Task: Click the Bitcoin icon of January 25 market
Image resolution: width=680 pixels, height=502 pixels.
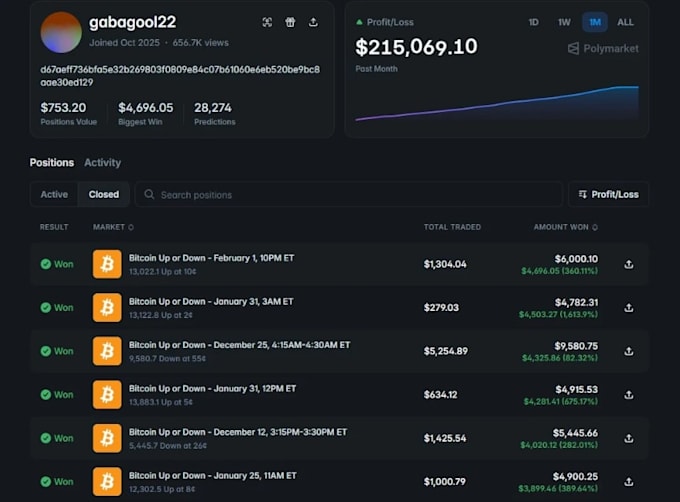Action: (107, 481)
